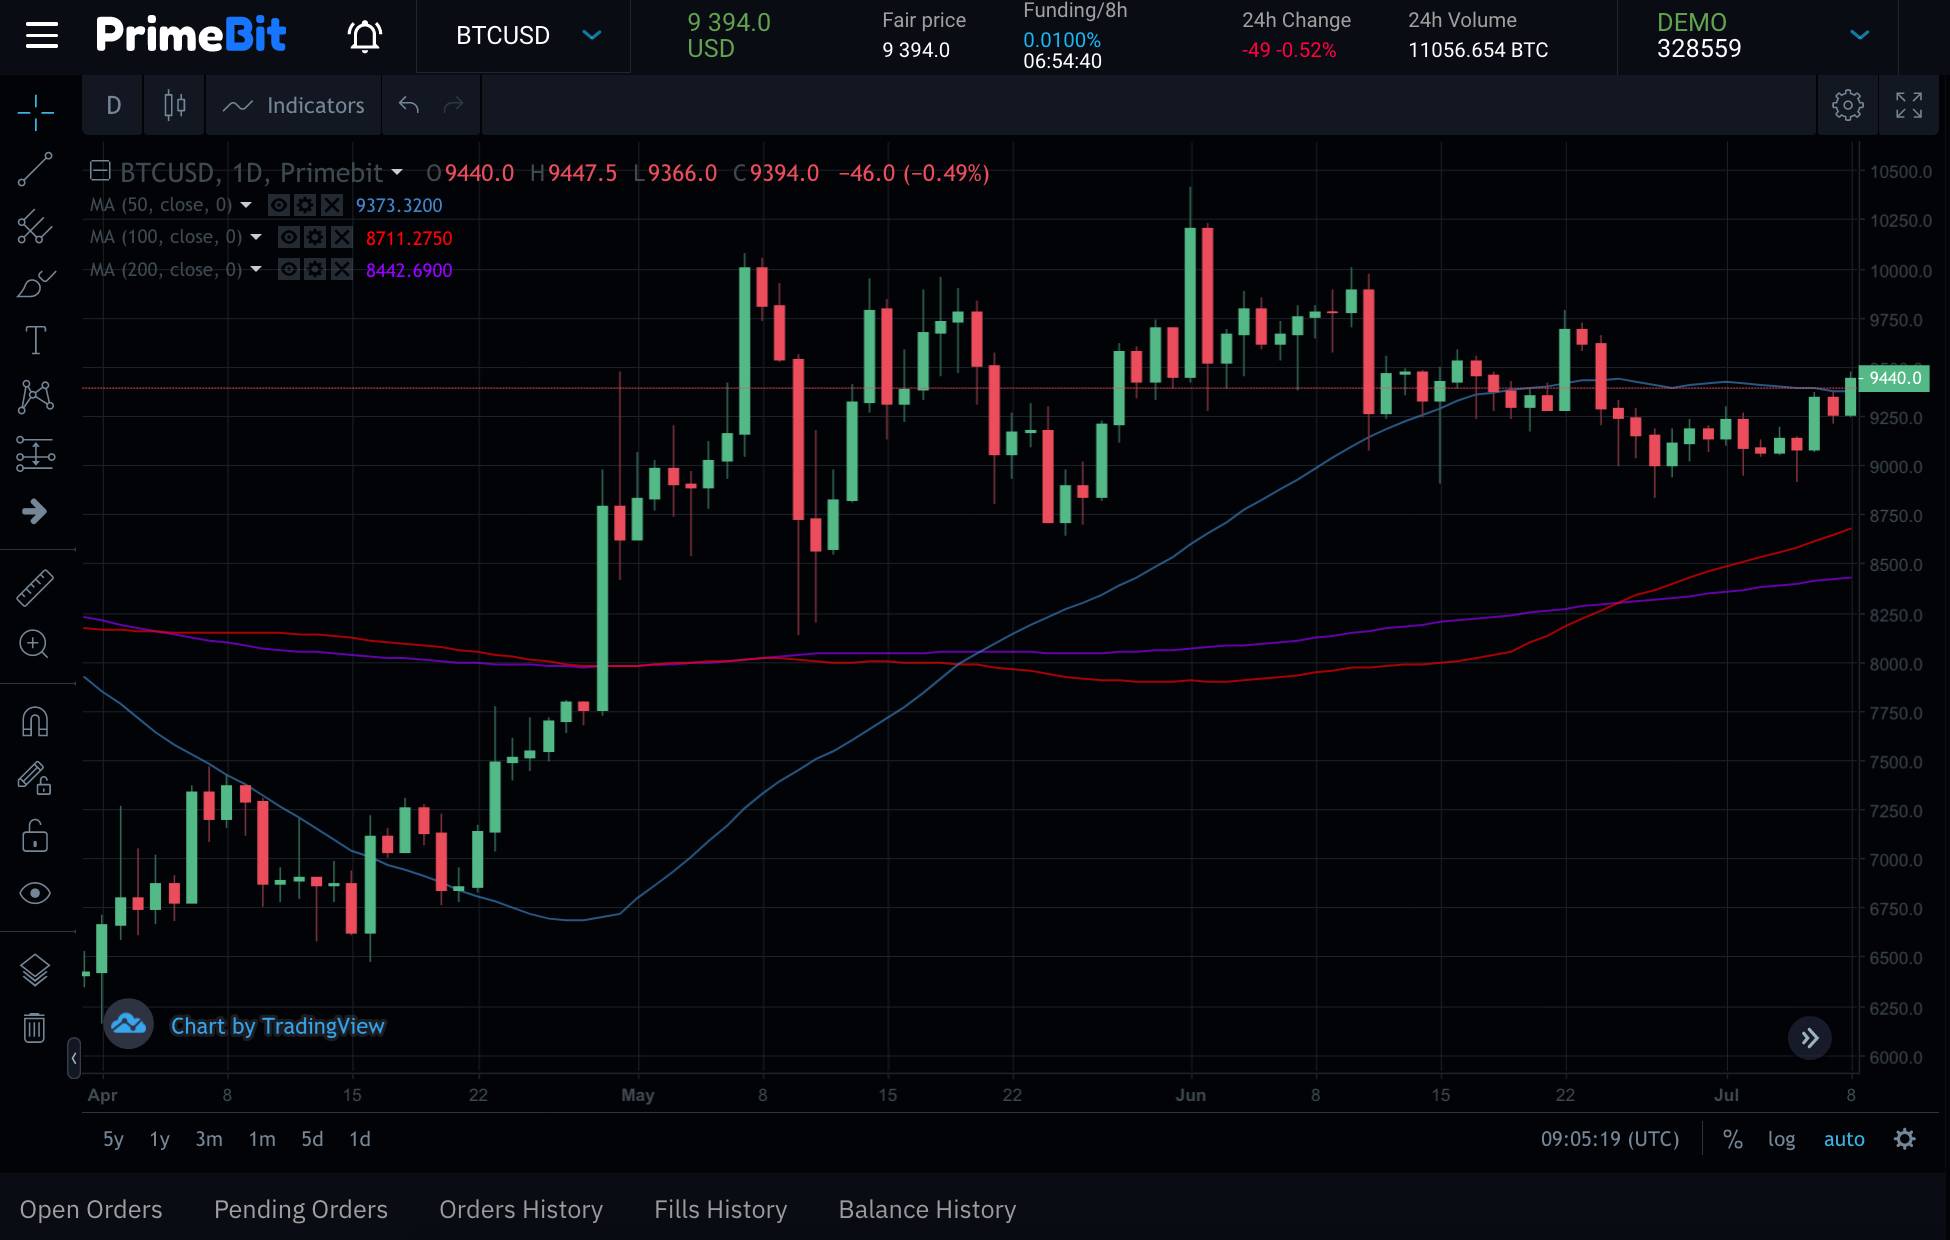
Task: Select the Text annotation tool
Action: 35,339
